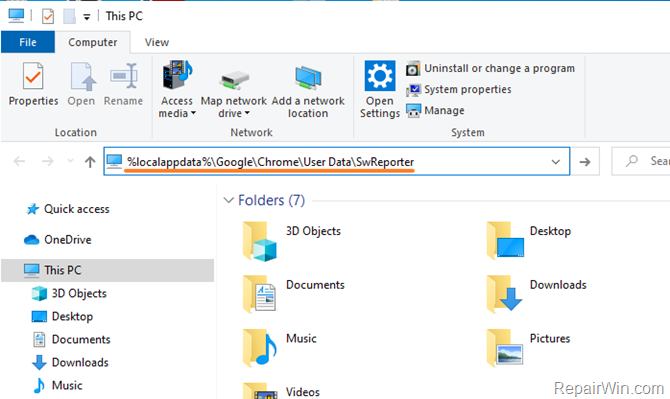Click the Properties ribbon icon
This screenshot has height=399, width=670.
pos(33,76)
